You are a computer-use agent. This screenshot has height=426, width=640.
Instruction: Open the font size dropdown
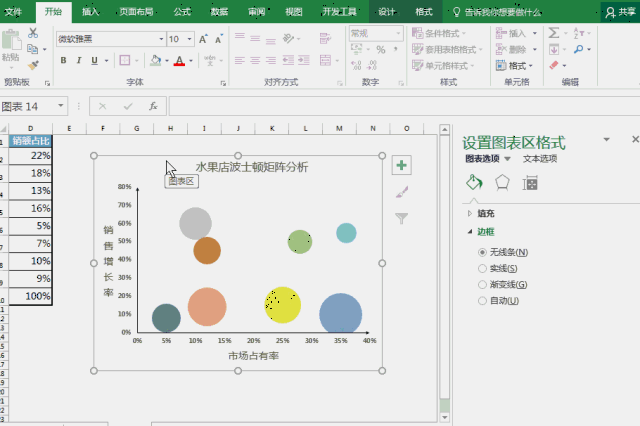(x=189, y=39)
